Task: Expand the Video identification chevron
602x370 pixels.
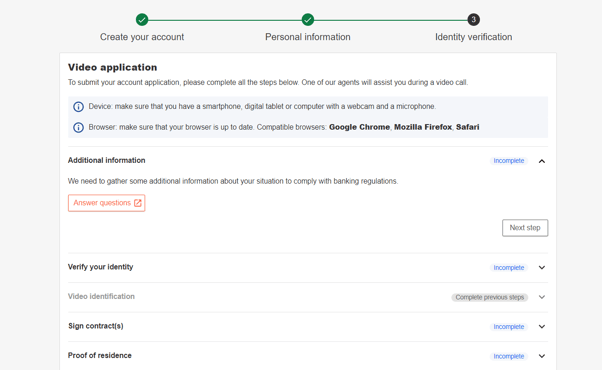Action: (x=542, y=297)
